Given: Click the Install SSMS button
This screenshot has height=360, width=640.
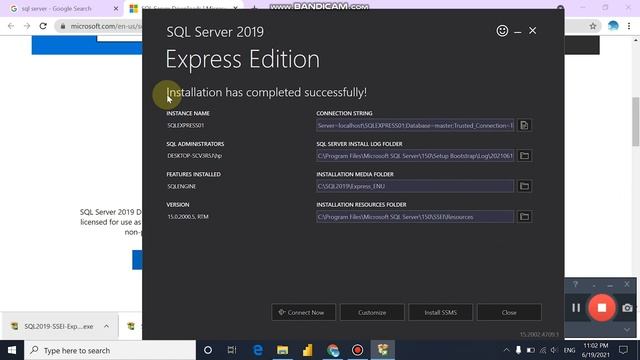Looking at the screenshot, I should click(x=440, y=312).
